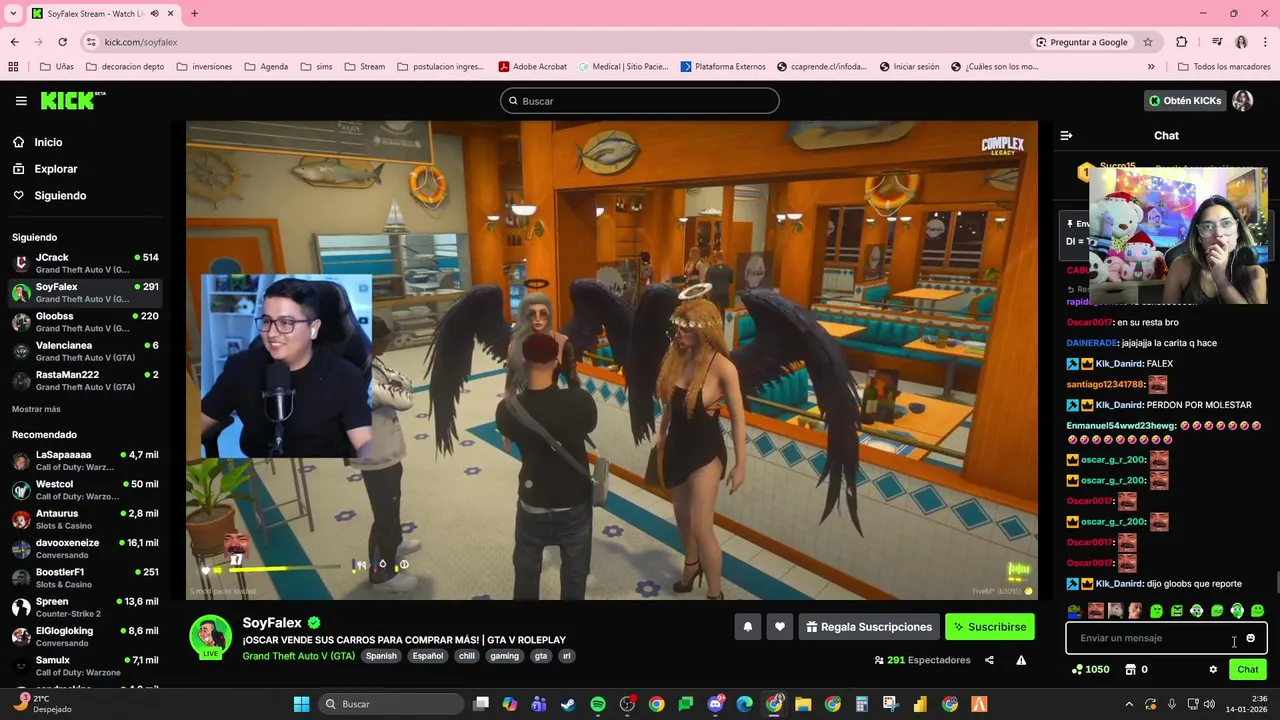The image size is (1280, 720).
Task: Click the green Chat send button
Action: tap(1248, 670)
